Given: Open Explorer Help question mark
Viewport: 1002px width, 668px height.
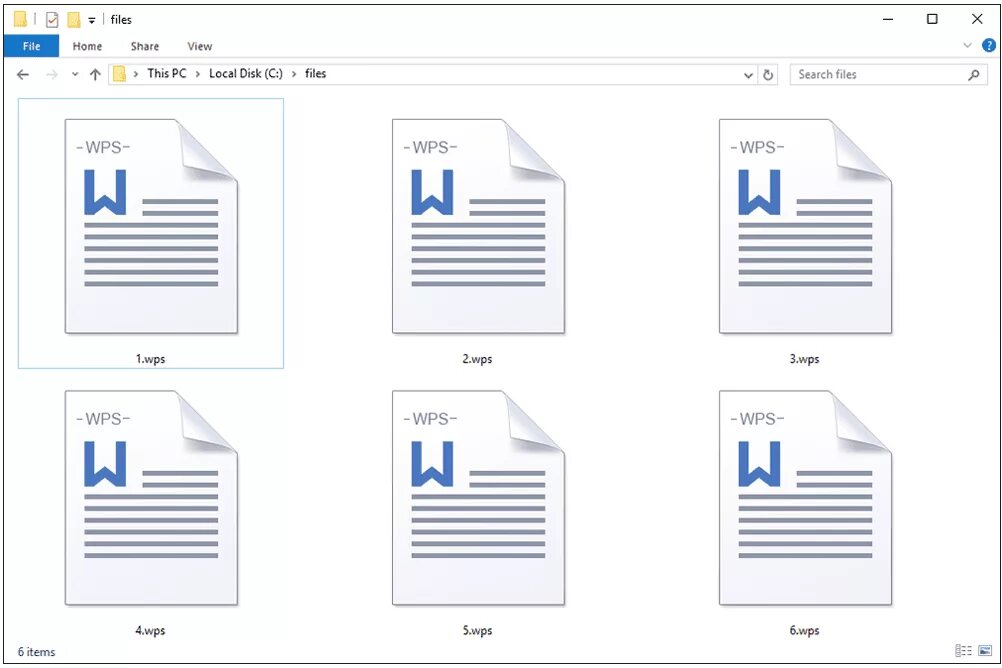Looking at the screenshot, I should pyautogui.click(x=989, y=45).
